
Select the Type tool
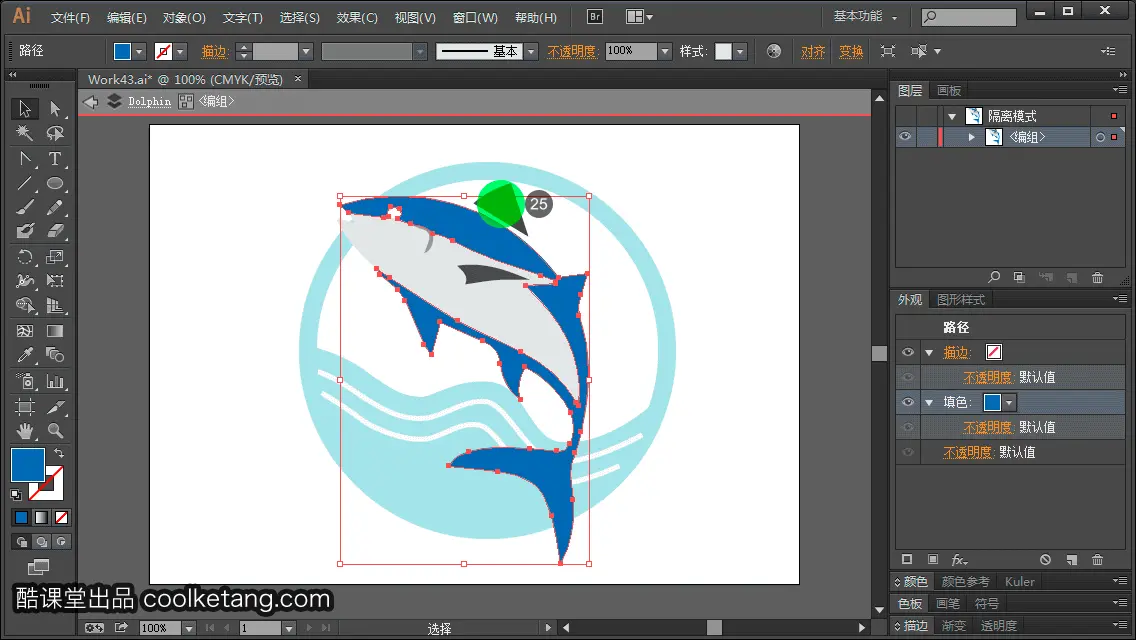(55, 158)
